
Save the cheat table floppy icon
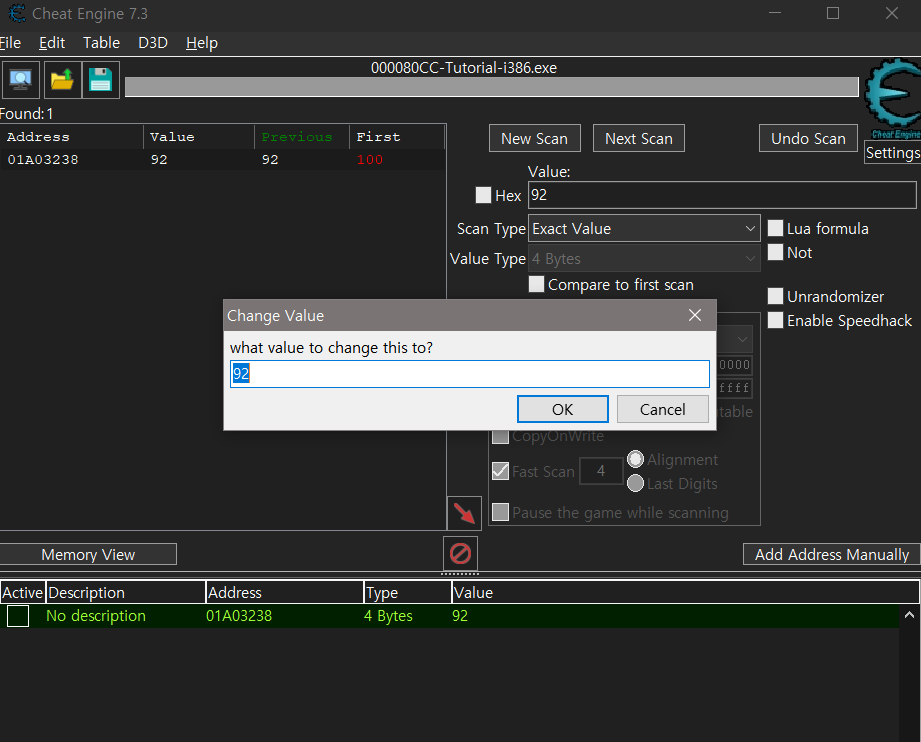[100, 80]
